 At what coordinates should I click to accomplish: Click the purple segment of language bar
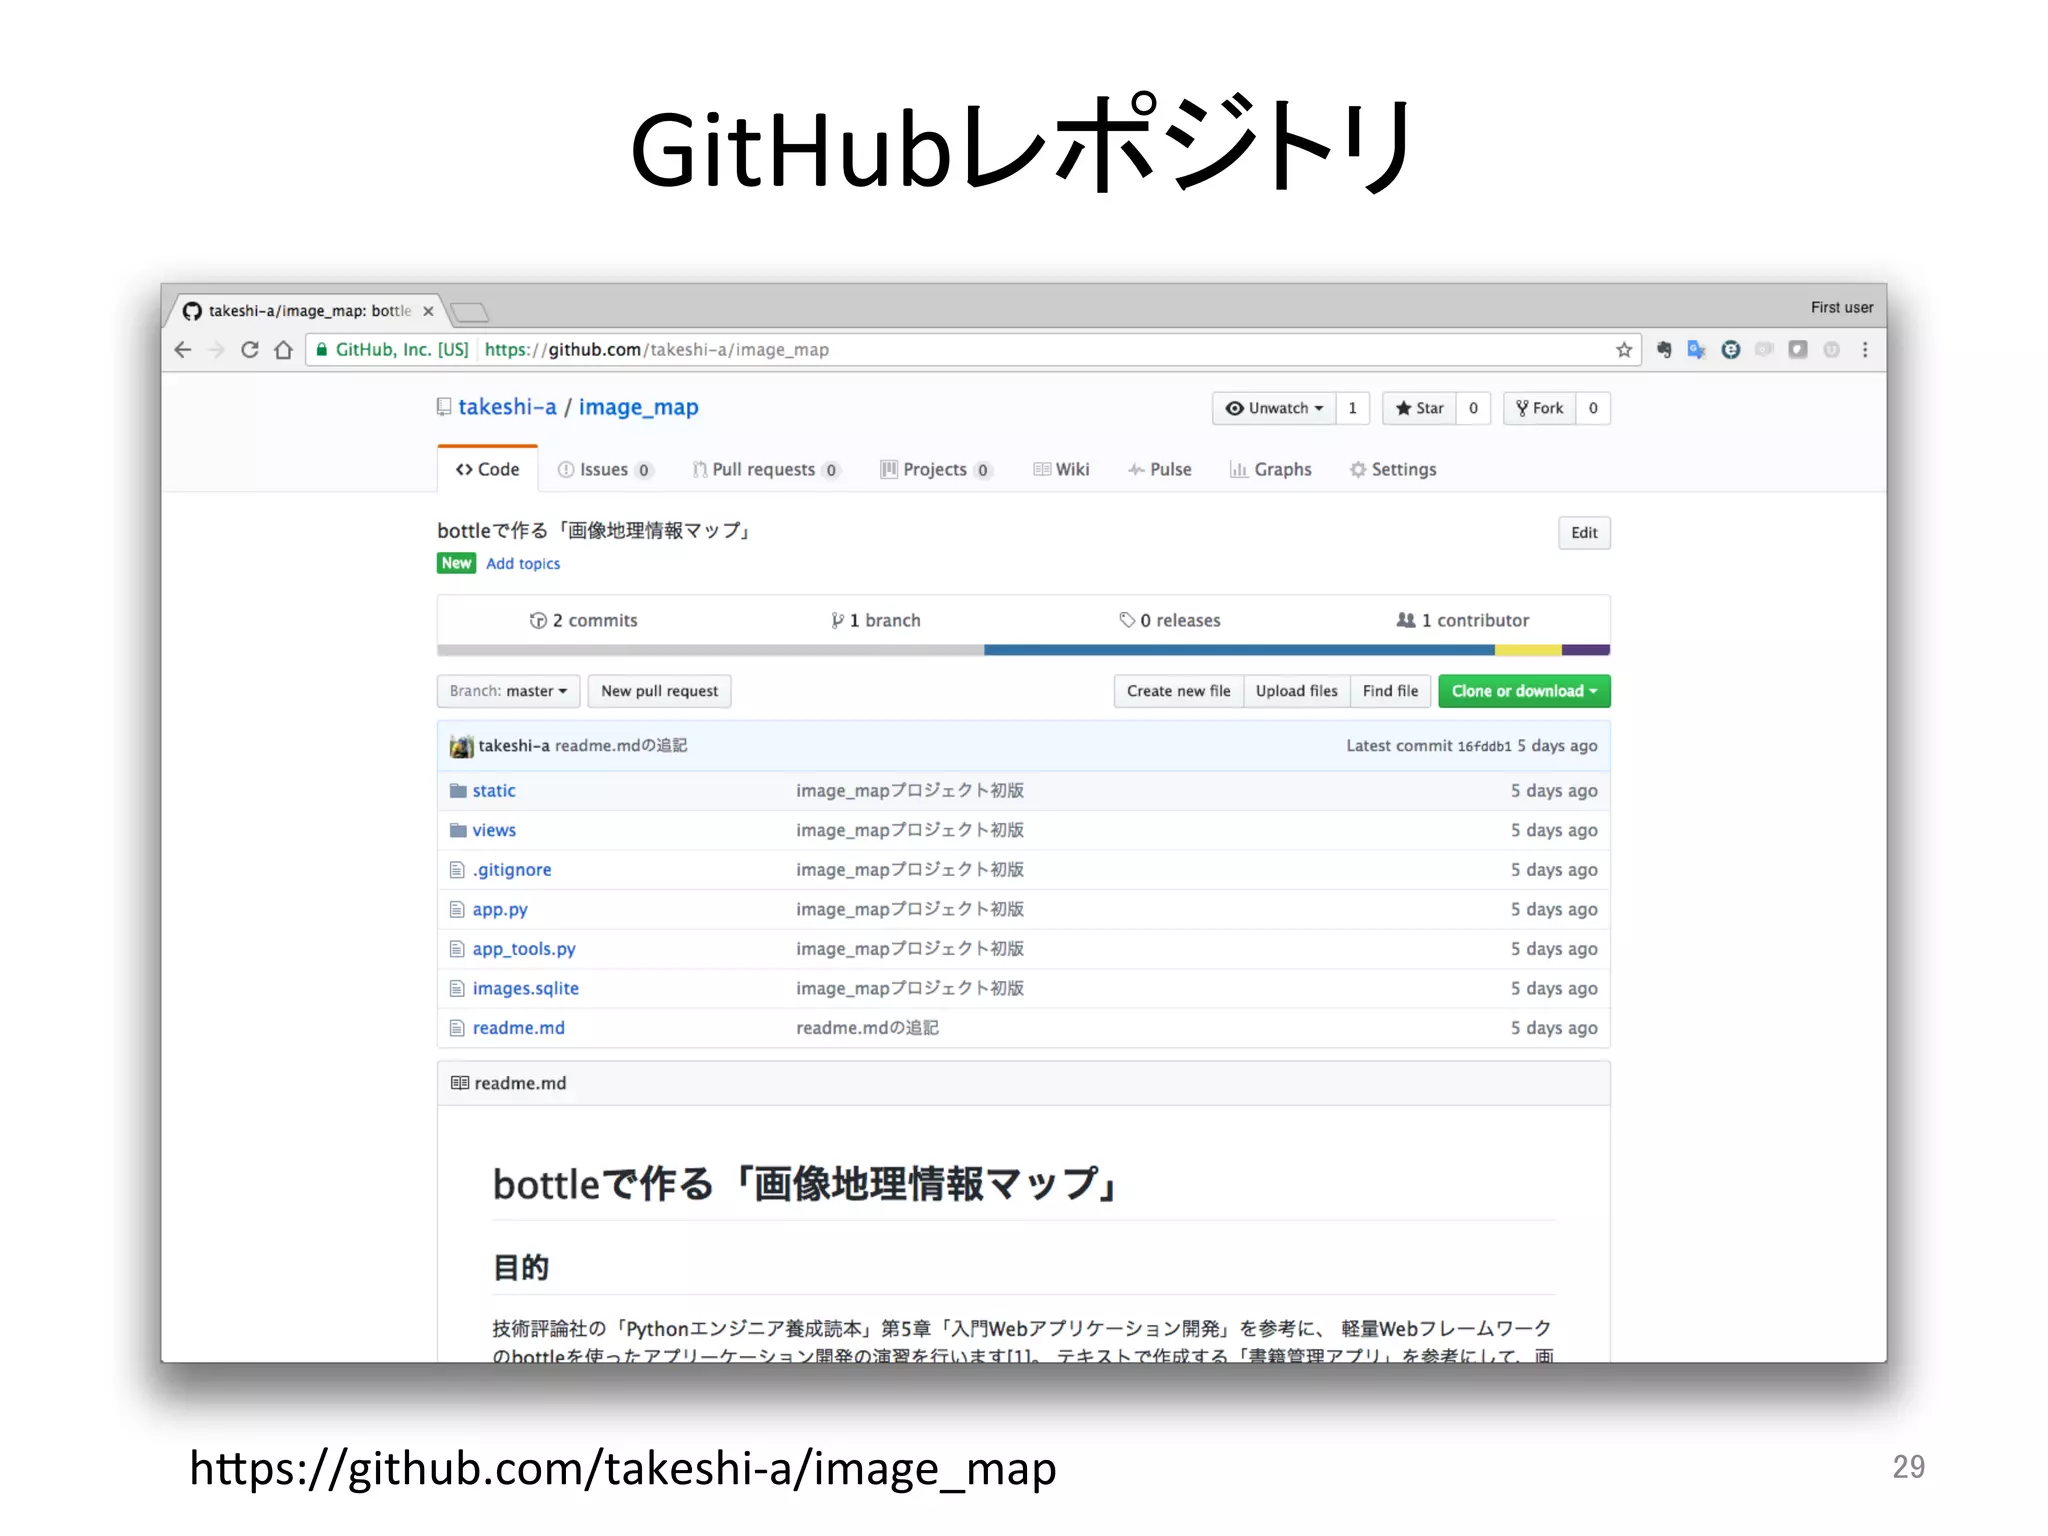click(1586, 650)
